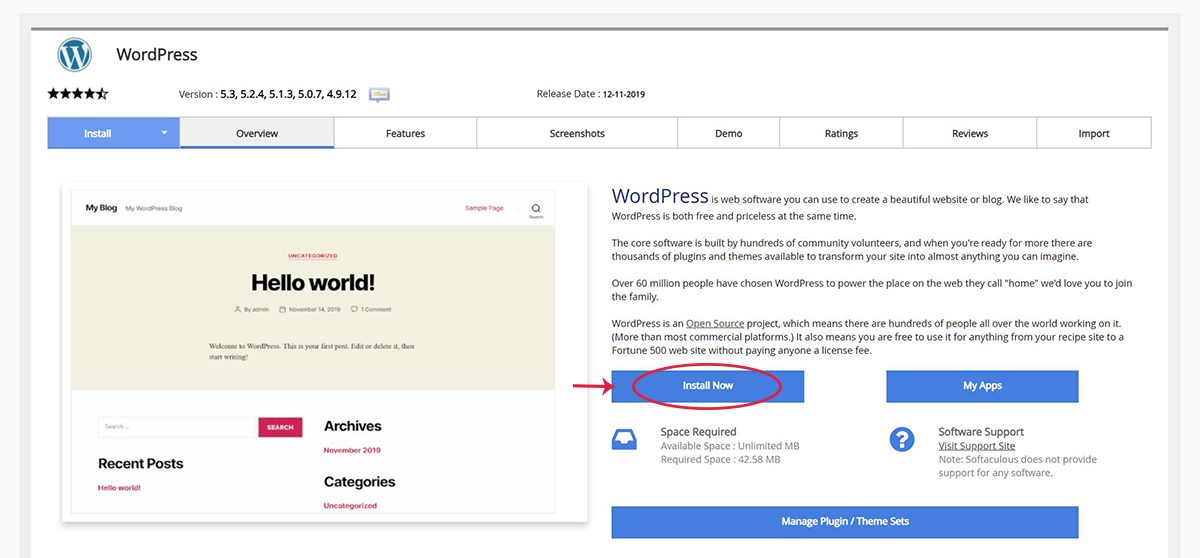Click Sample Page link in blog preview
The height and width of the screenshot is (558, 1200).
(484, 208)
